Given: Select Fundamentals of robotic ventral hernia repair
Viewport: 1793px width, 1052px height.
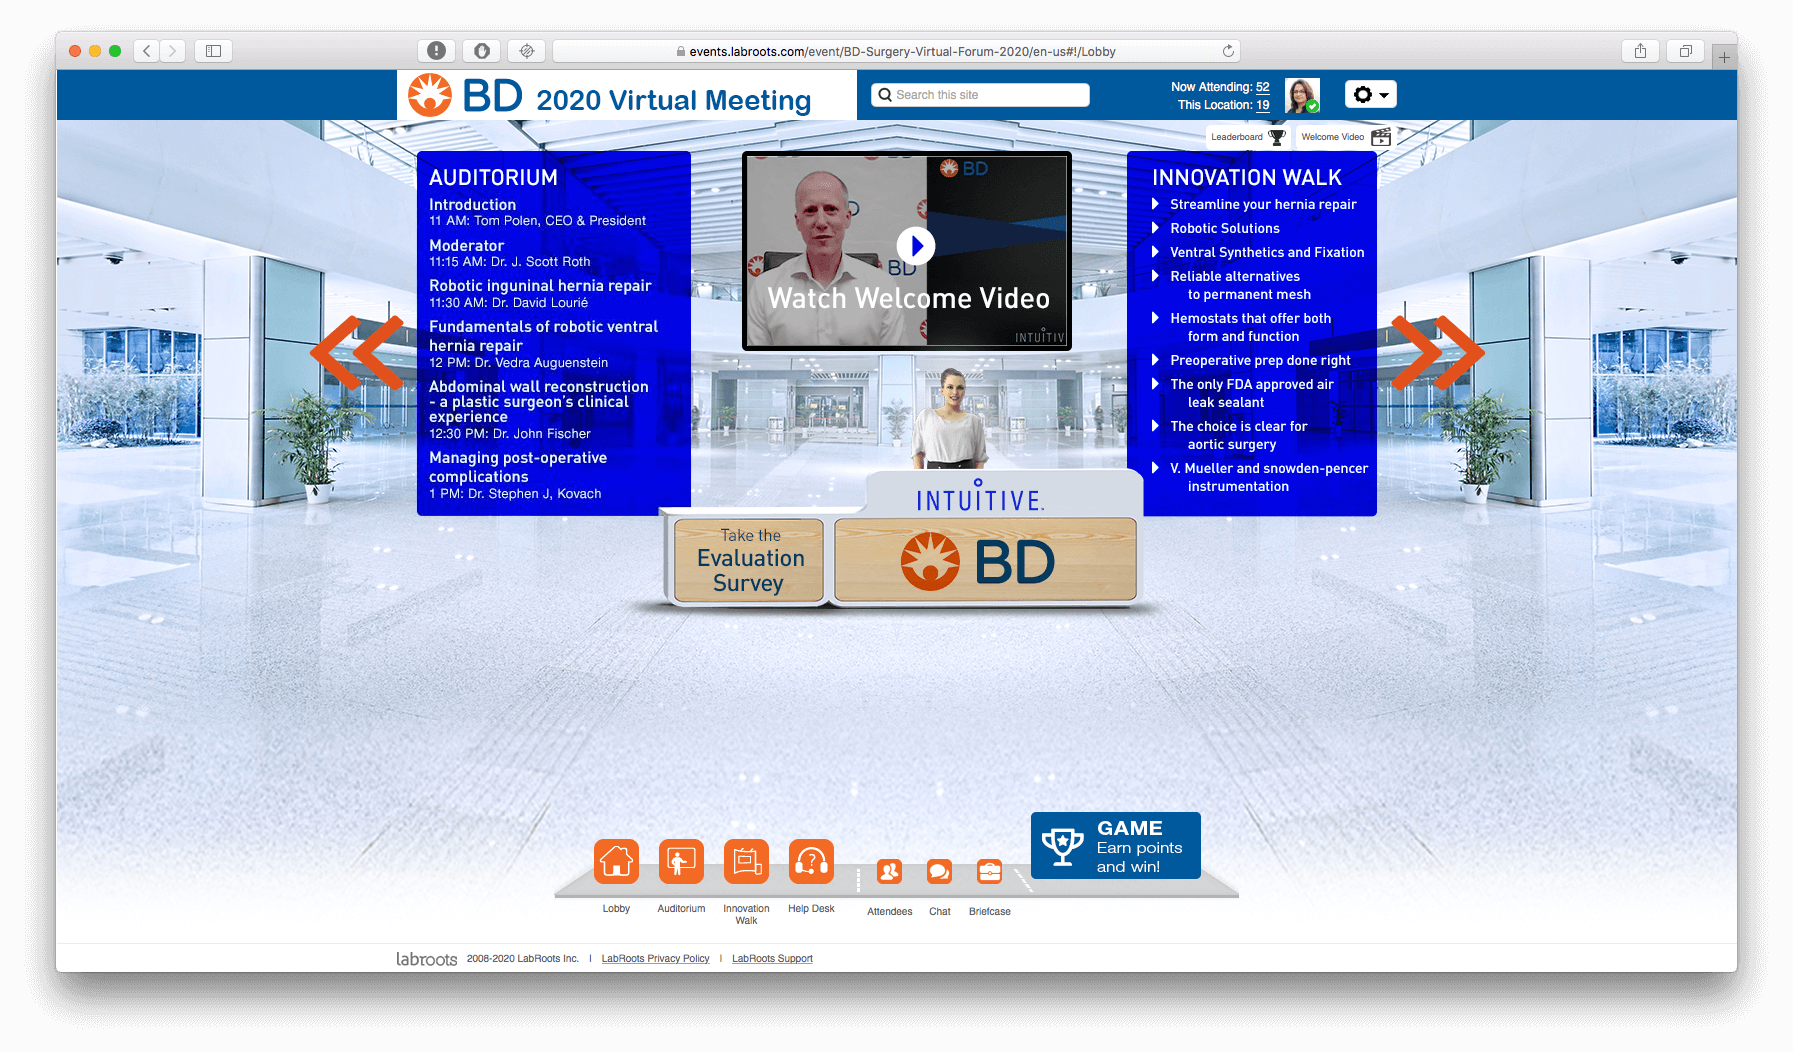Looking at the screenshot, I should tap(543, 344).
